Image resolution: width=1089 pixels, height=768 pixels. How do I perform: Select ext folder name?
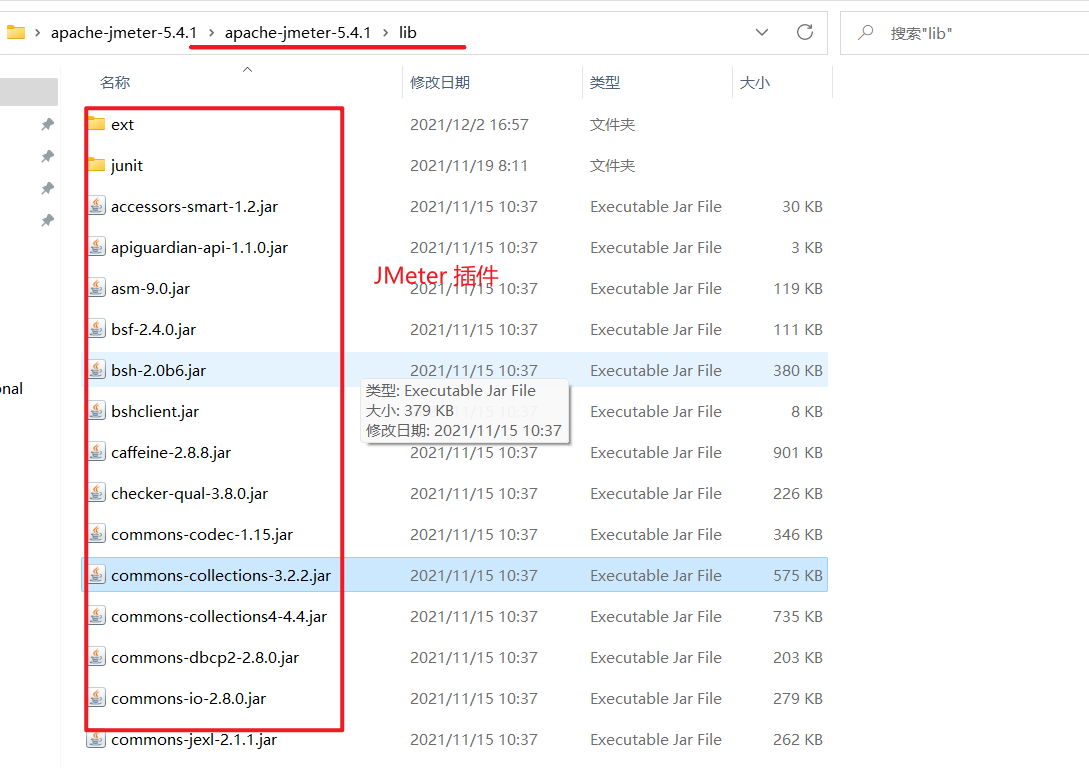pos(122,125)
